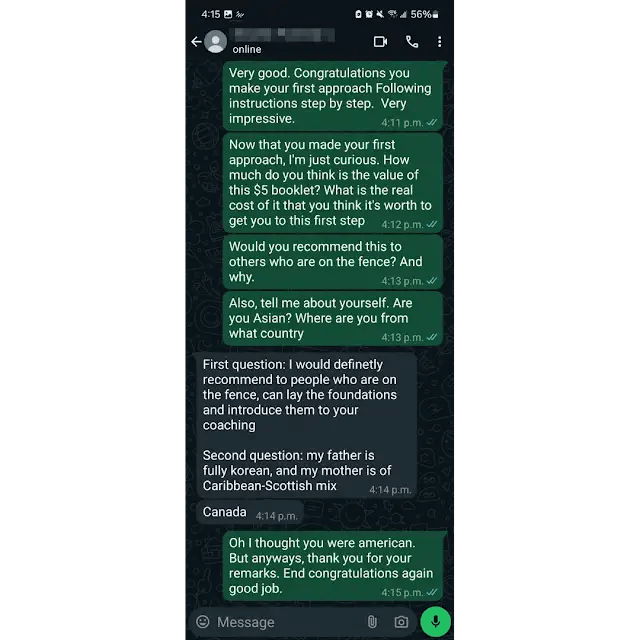The width and height of the screenshot is (640, 640).
Task: Open the emoji picker
Action: pos(203,622)
